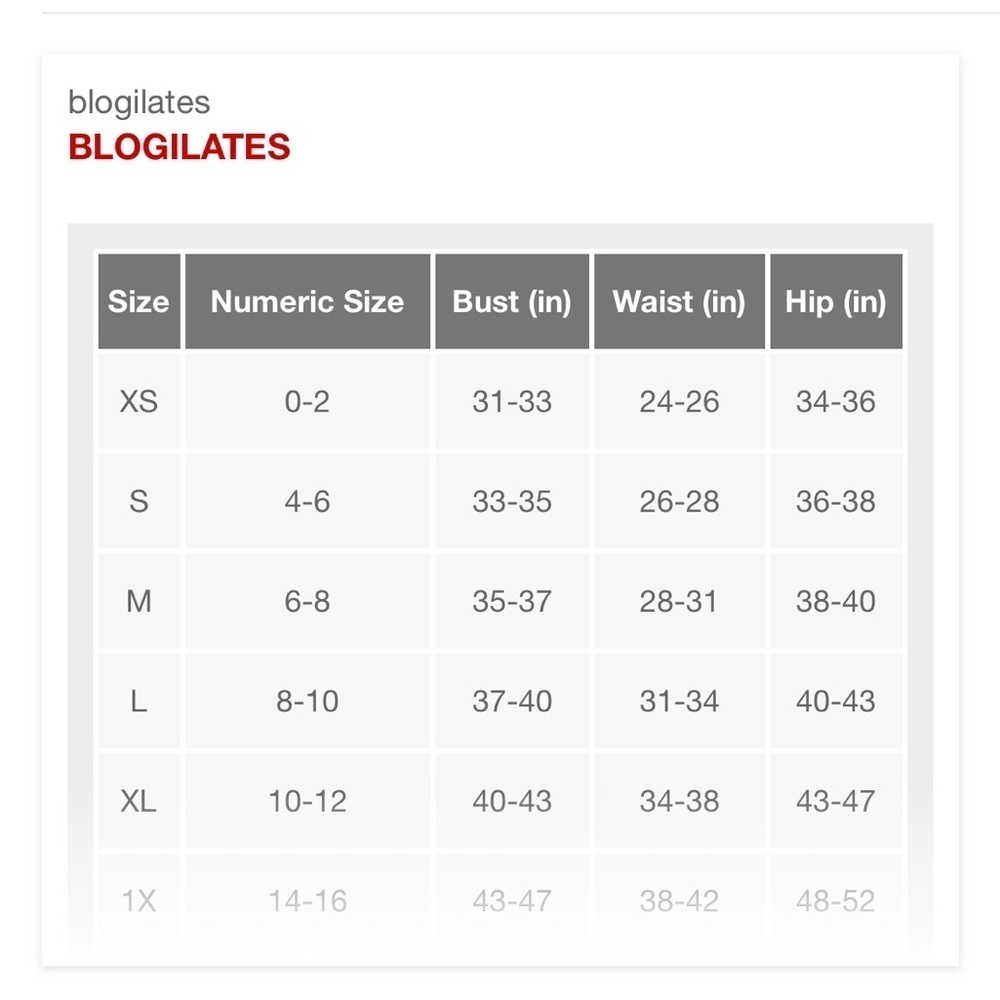
Task: Click numeric size cell 0-2
Action: point(307,402)
